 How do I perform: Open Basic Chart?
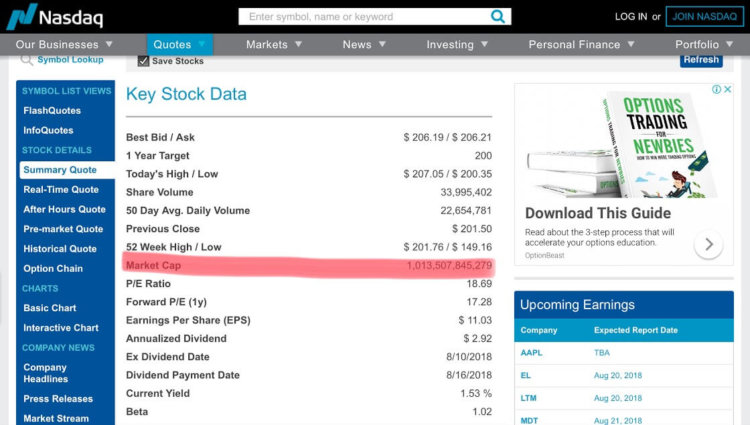(50, 308)
